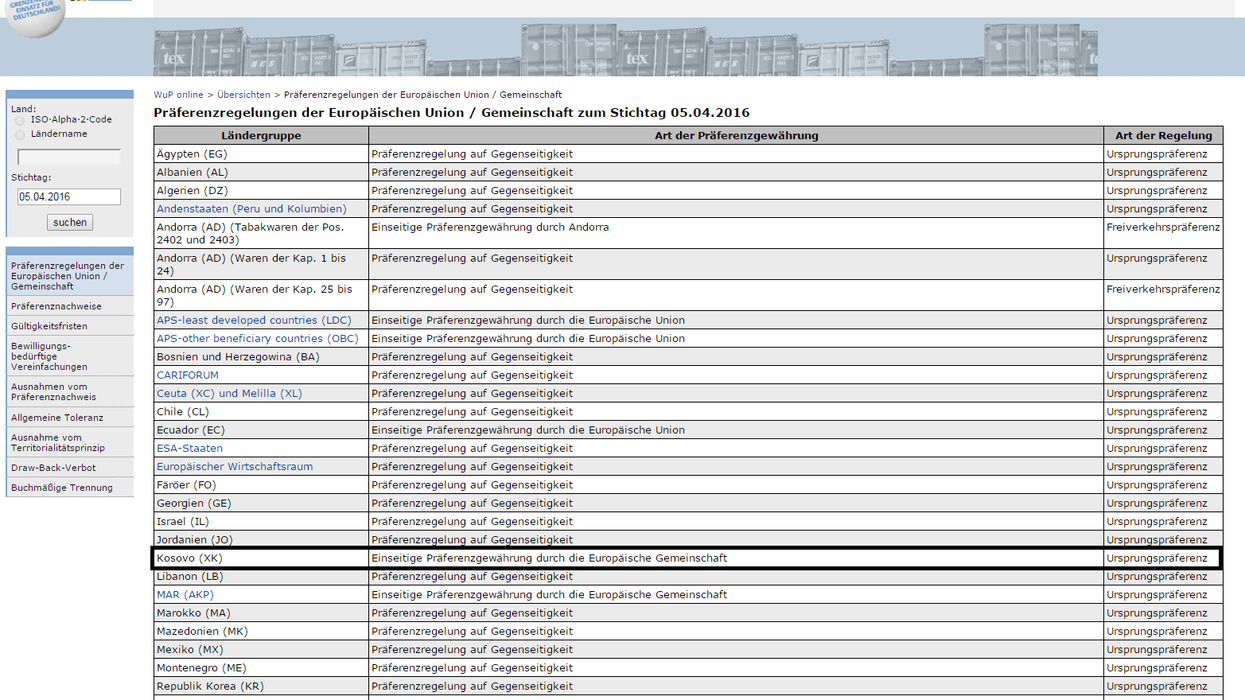Open Gültigkeitsfristen in the sidebar menu
This screenshot has width=1245, height=700.
[49, 326]
